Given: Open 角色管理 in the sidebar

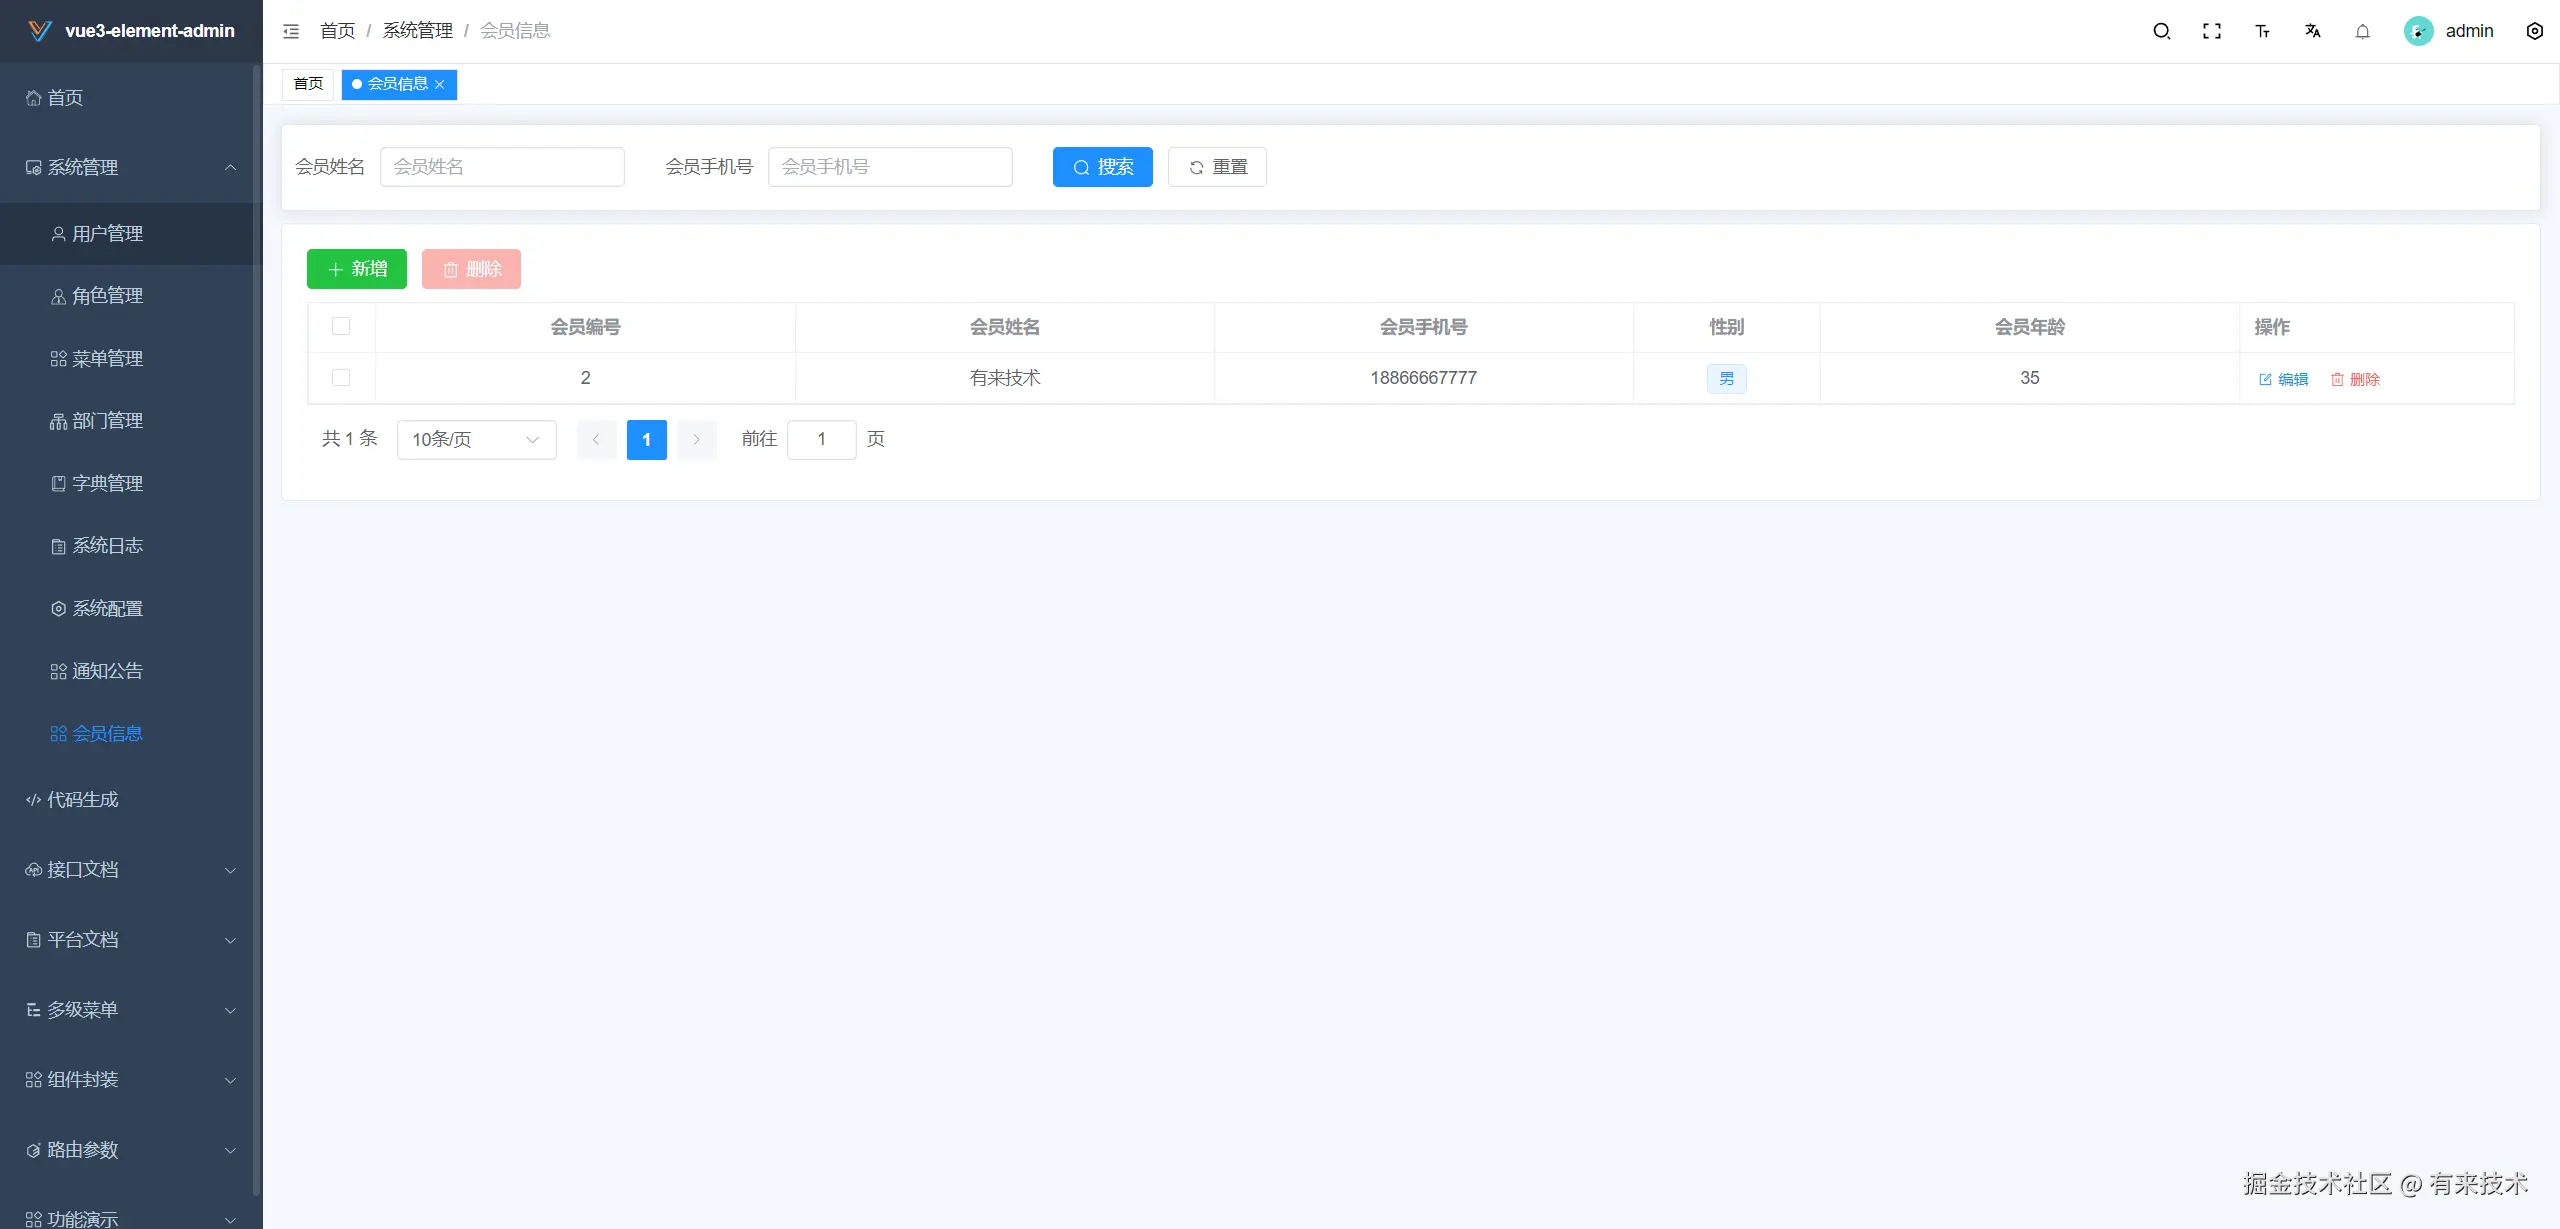Looking at the screenshot, I should click(x=107, y=295).
